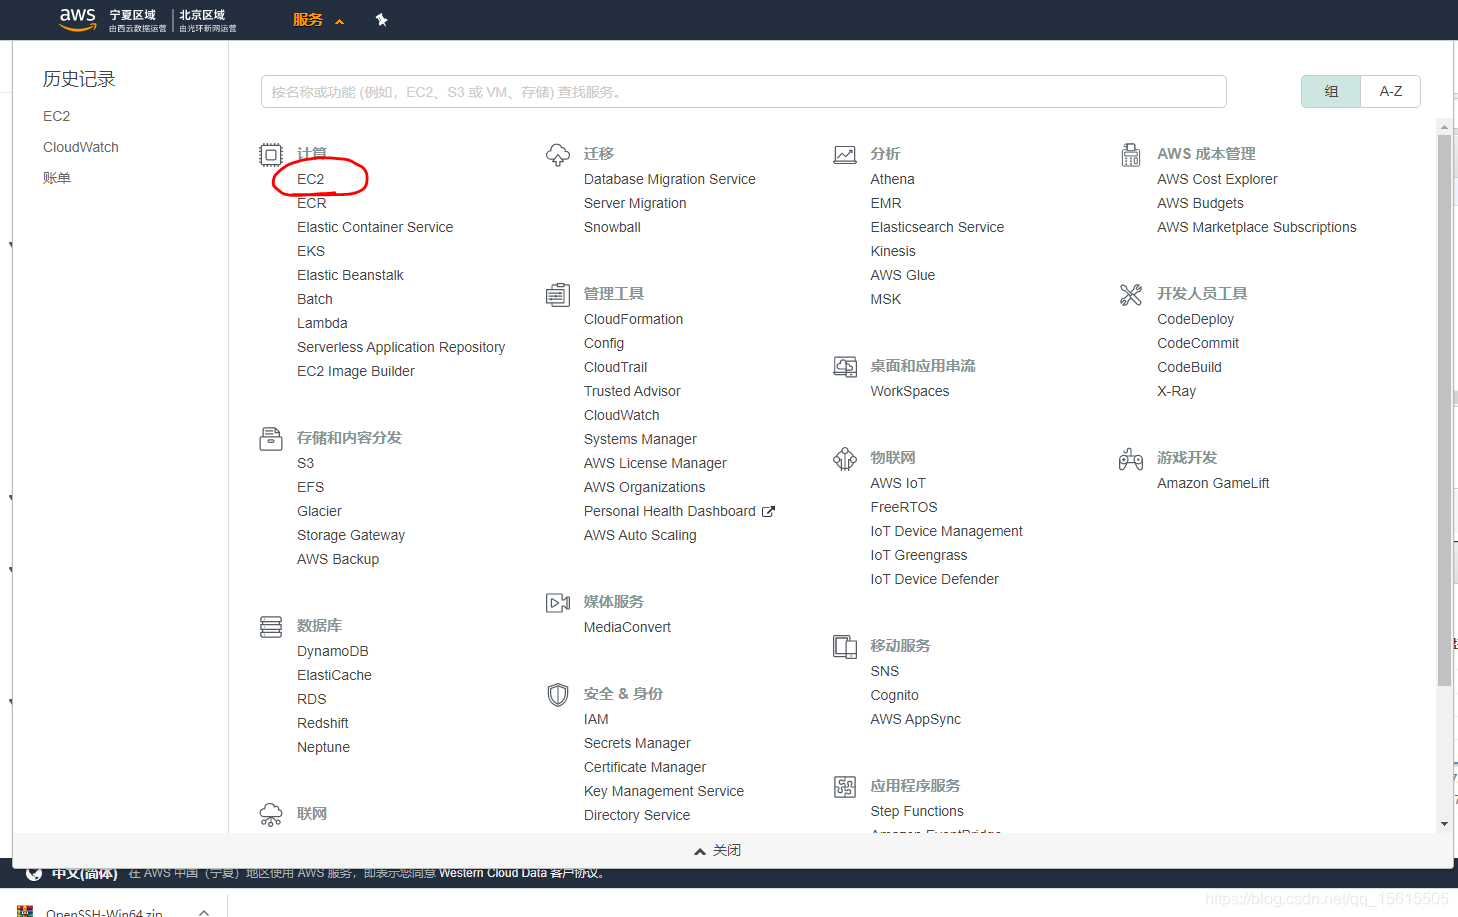The height and width of the screenshot is (917, 1458).
Task: Open Amazon GameLift
Action: (1213, 483)
